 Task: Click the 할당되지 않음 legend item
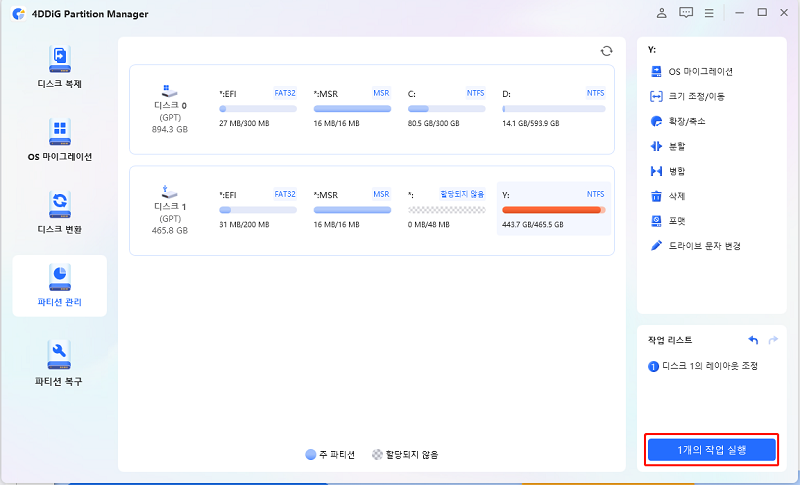(x=405, y=455)
